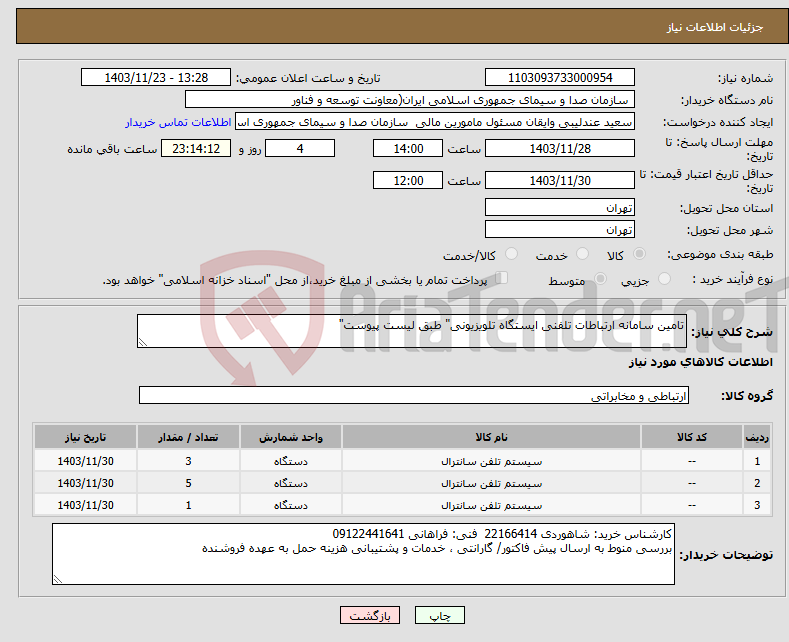789x642 pixels.
Task: Click the گروه کالا field ارتباطی و مخابراتی
Action: 414,395
